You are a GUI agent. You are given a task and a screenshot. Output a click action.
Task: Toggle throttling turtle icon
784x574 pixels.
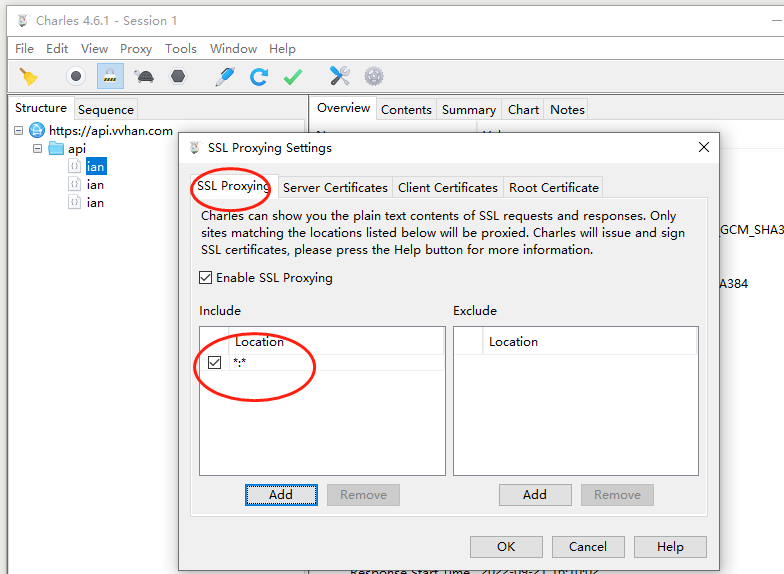(144, 76)
